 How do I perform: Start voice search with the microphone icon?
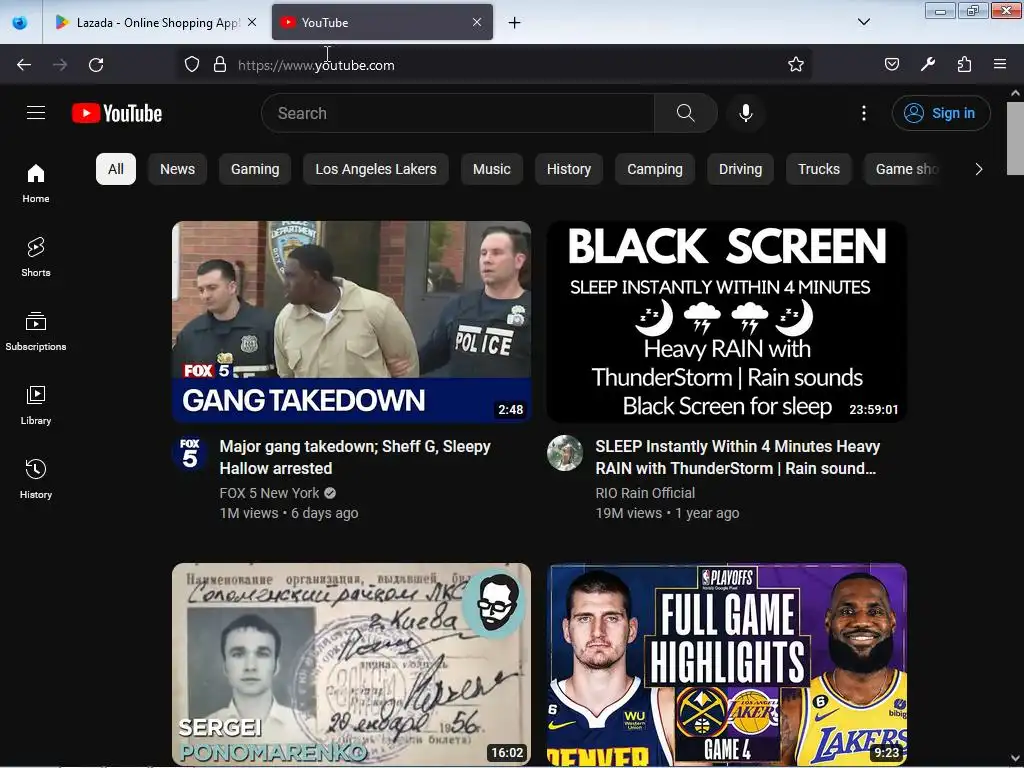tap(745, 113)
